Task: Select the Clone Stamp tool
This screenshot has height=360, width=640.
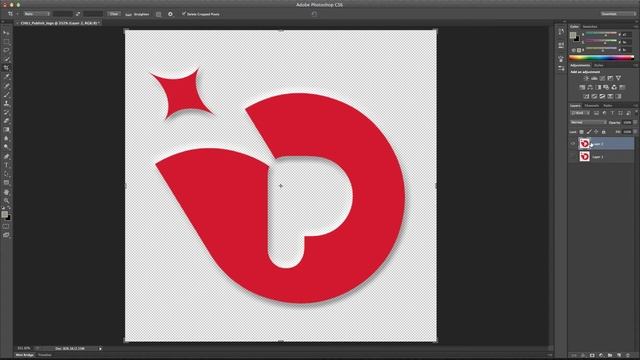Action: 6,103
